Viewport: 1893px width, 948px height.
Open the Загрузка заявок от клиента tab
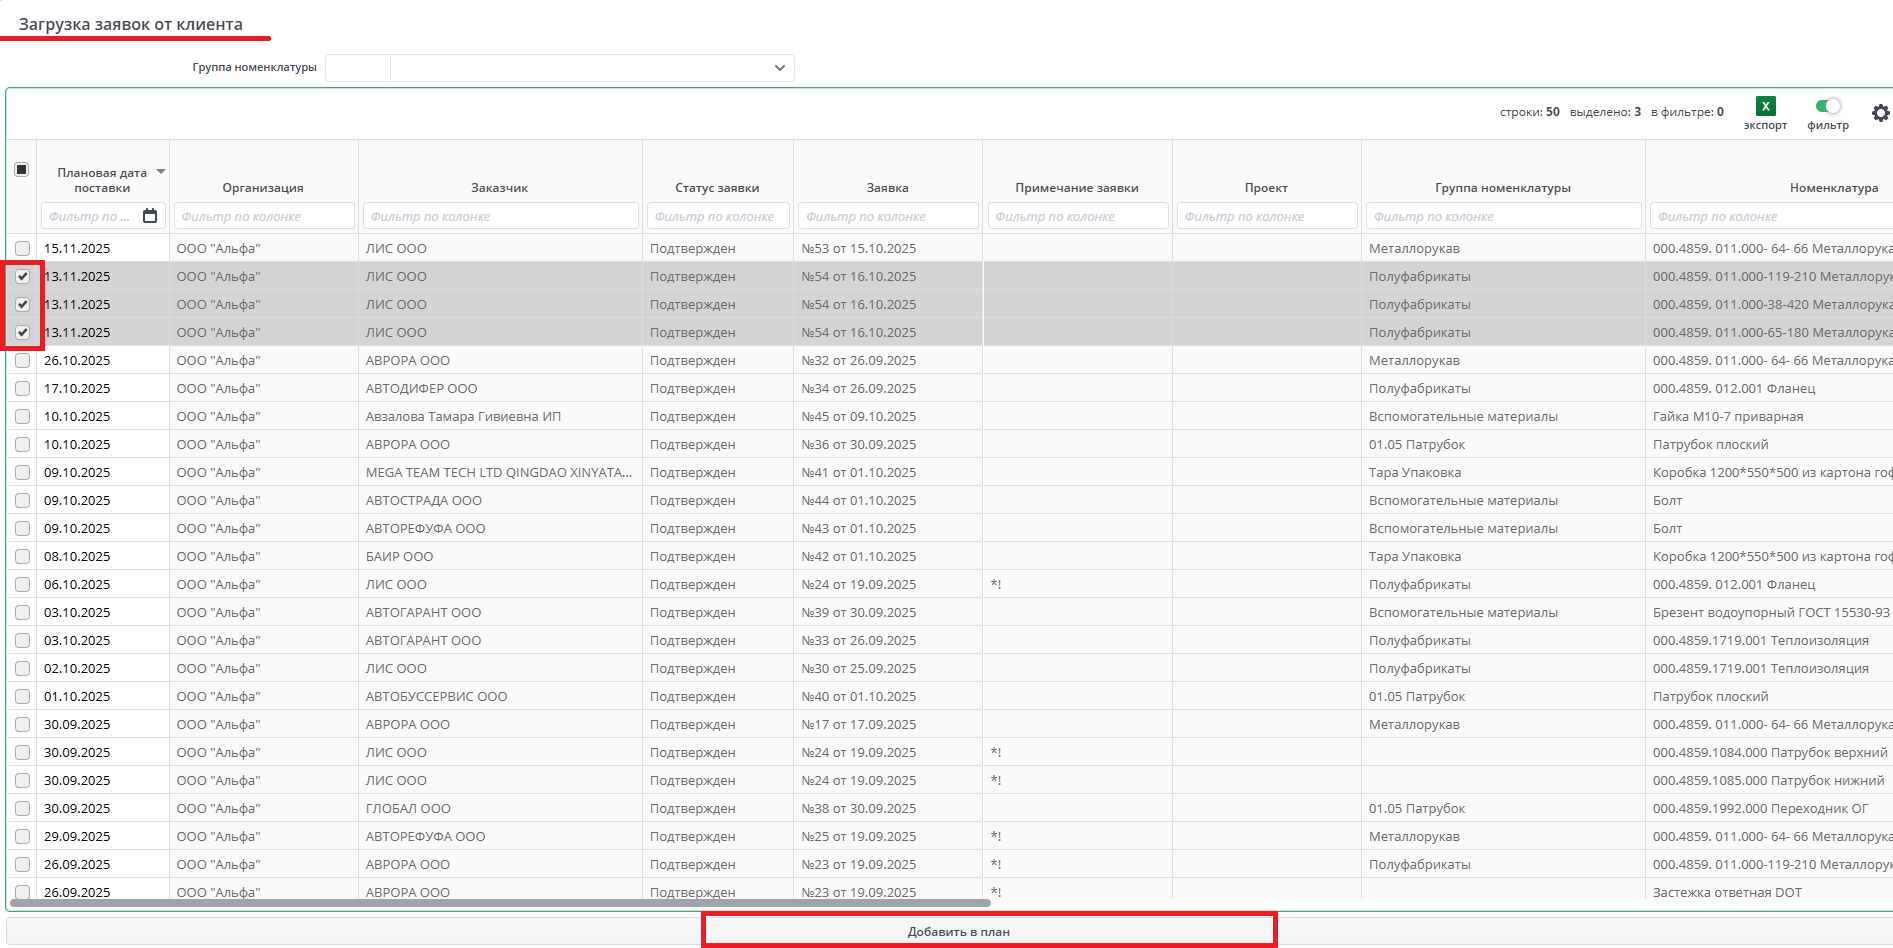131,24
